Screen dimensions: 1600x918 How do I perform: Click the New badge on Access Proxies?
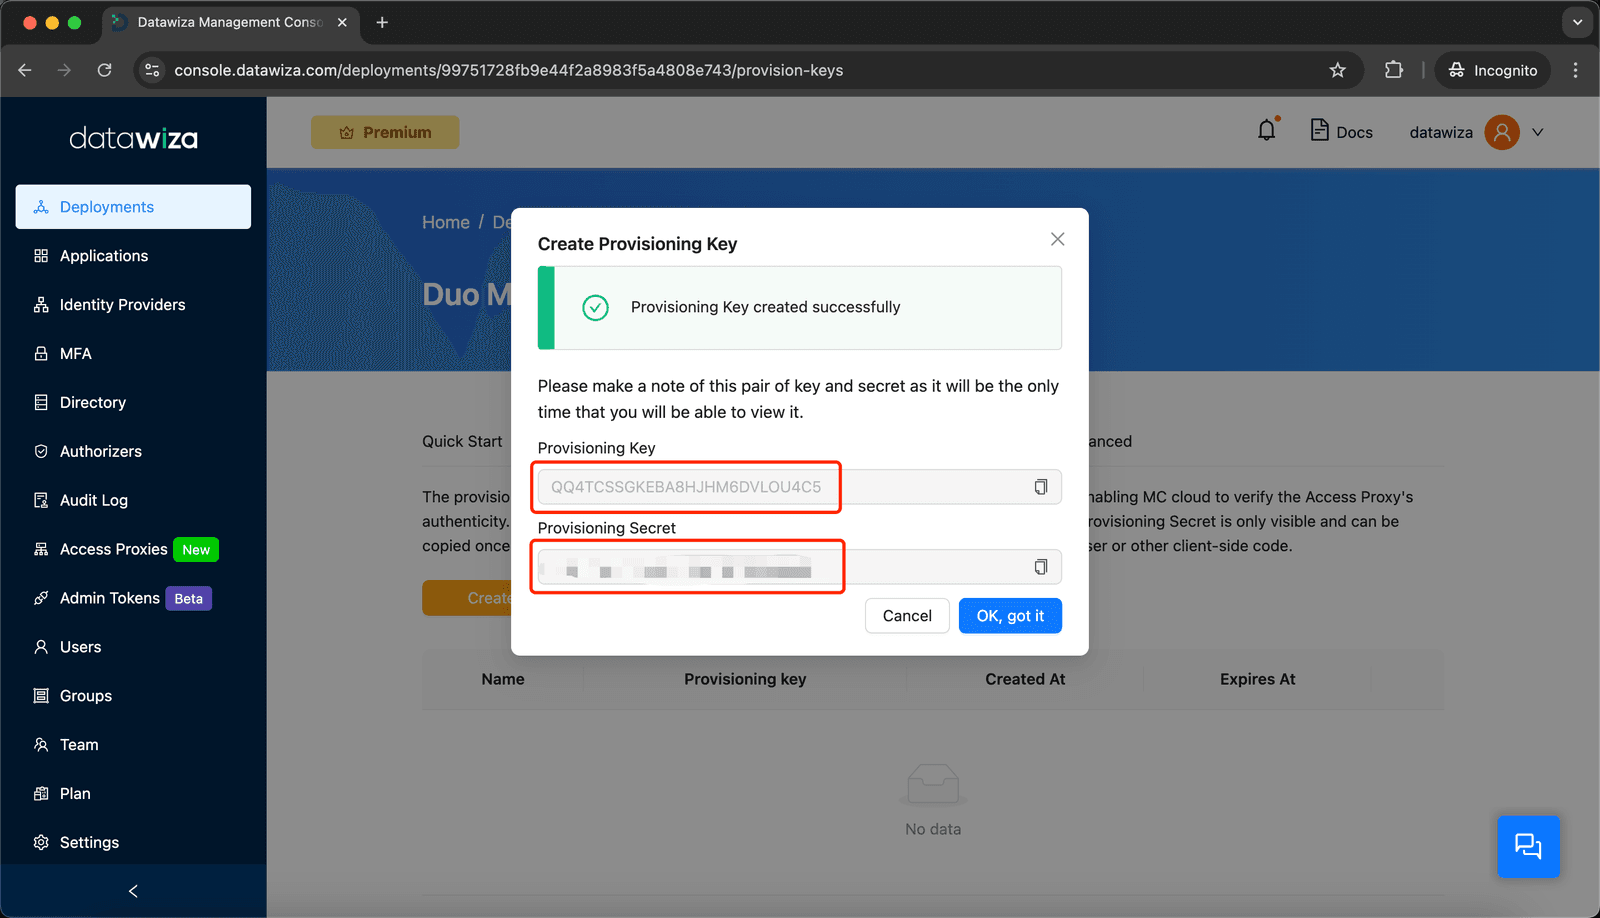196,550
